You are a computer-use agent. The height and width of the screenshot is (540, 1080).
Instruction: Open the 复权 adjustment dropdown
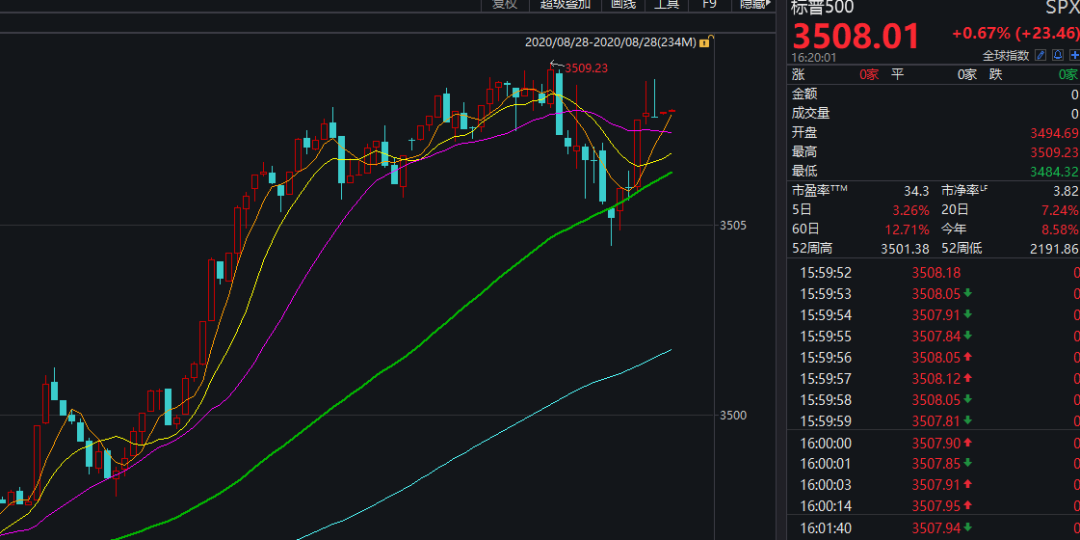(505, 4)
